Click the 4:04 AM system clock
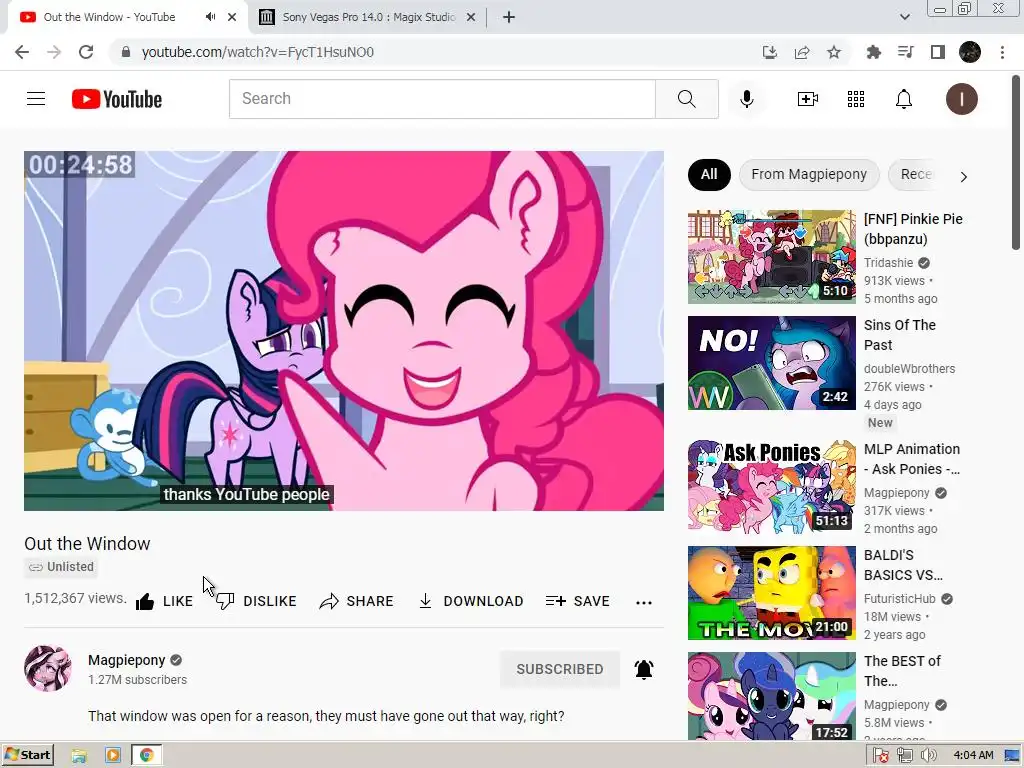 [973, 756]
